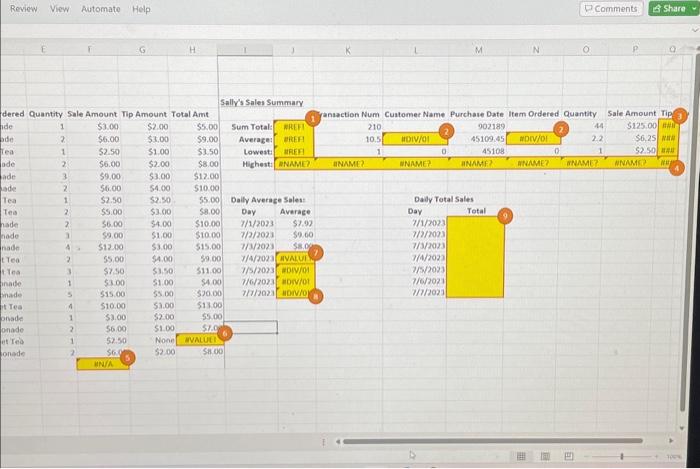
Task: Select column header K
Action: coord(347,50)
